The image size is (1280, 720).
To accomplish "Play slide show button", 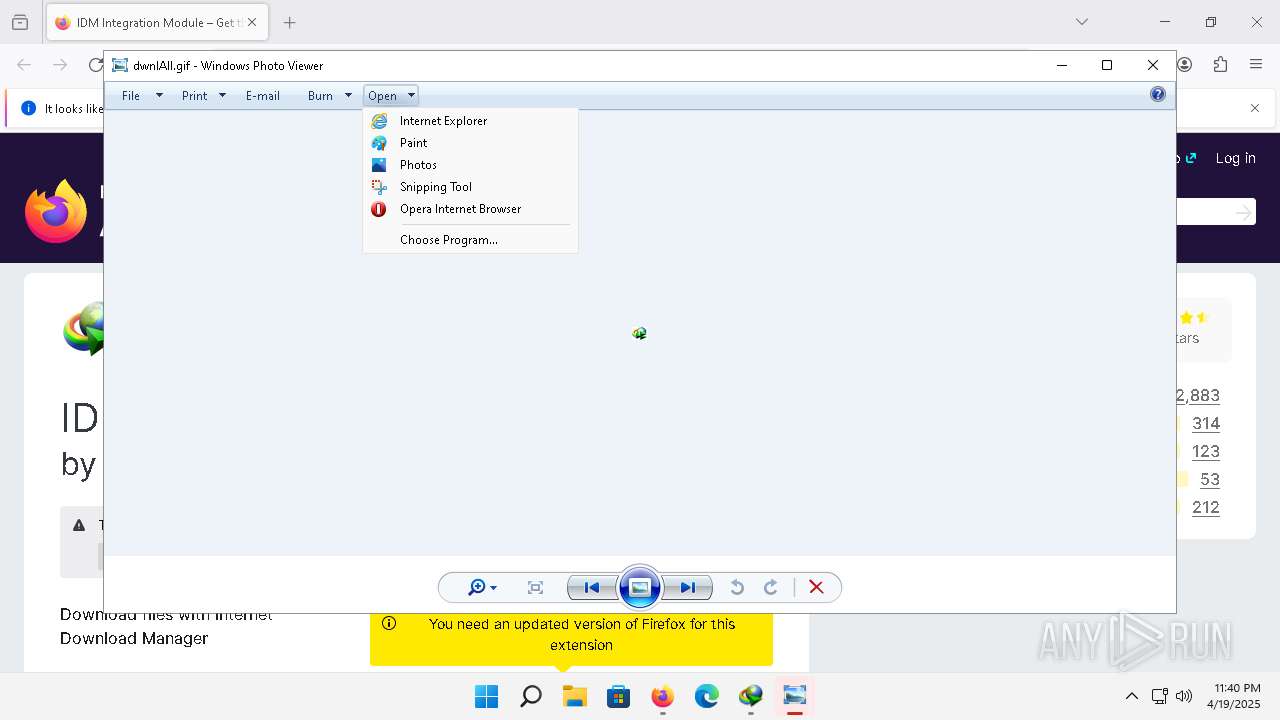I will point(640,587).
